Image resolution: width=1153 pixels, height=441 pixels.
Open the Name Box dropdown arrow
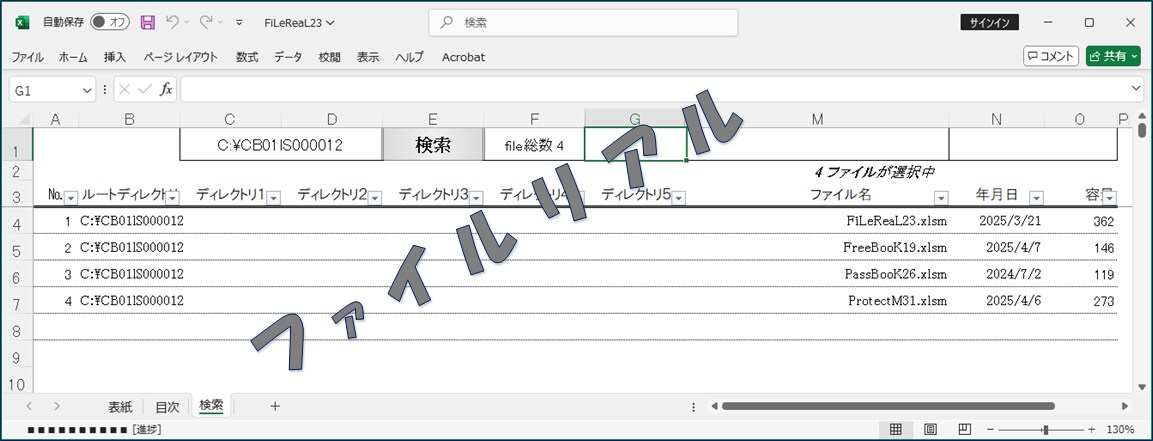tap(88, 90)
